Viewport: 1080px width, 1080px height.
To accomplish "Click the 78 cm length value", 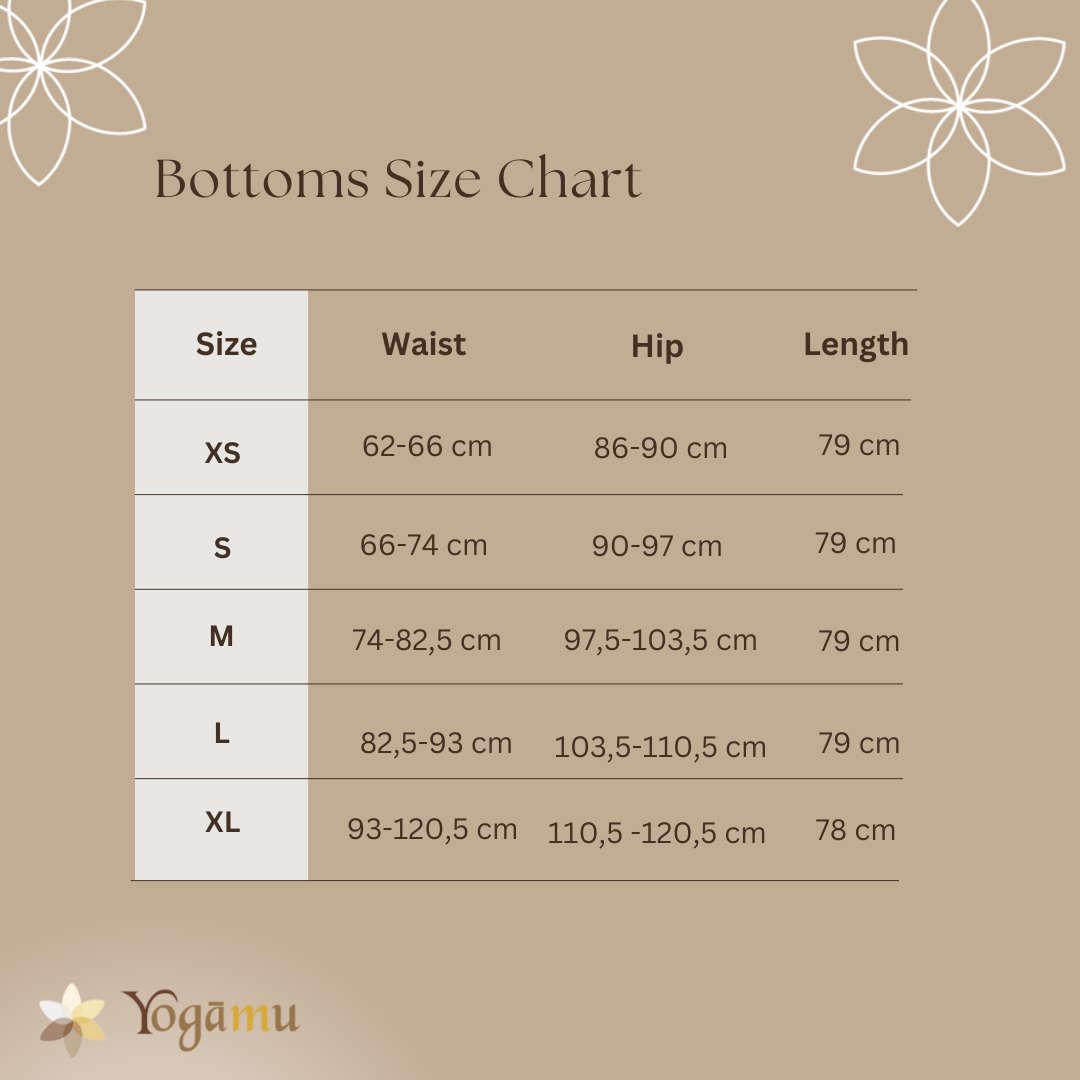I will [855, 830].
